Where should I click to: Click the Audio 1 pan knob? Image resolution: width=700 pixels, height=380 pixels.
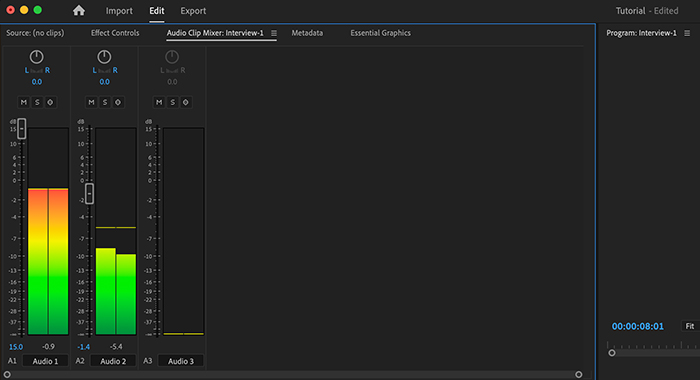click(37, 57)
